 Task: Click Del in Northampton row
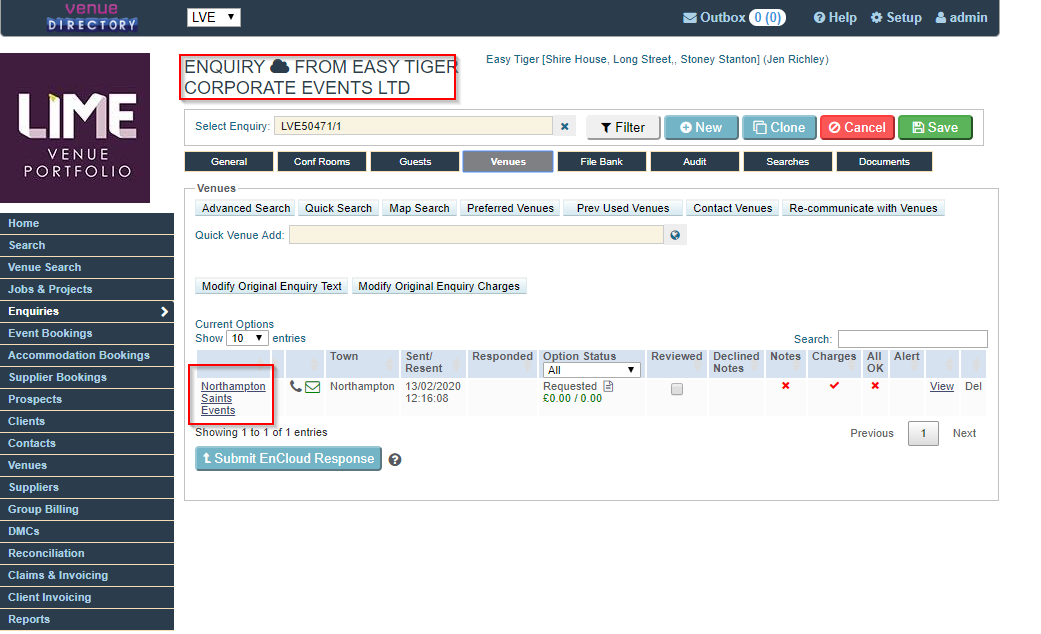click(973, 386)
